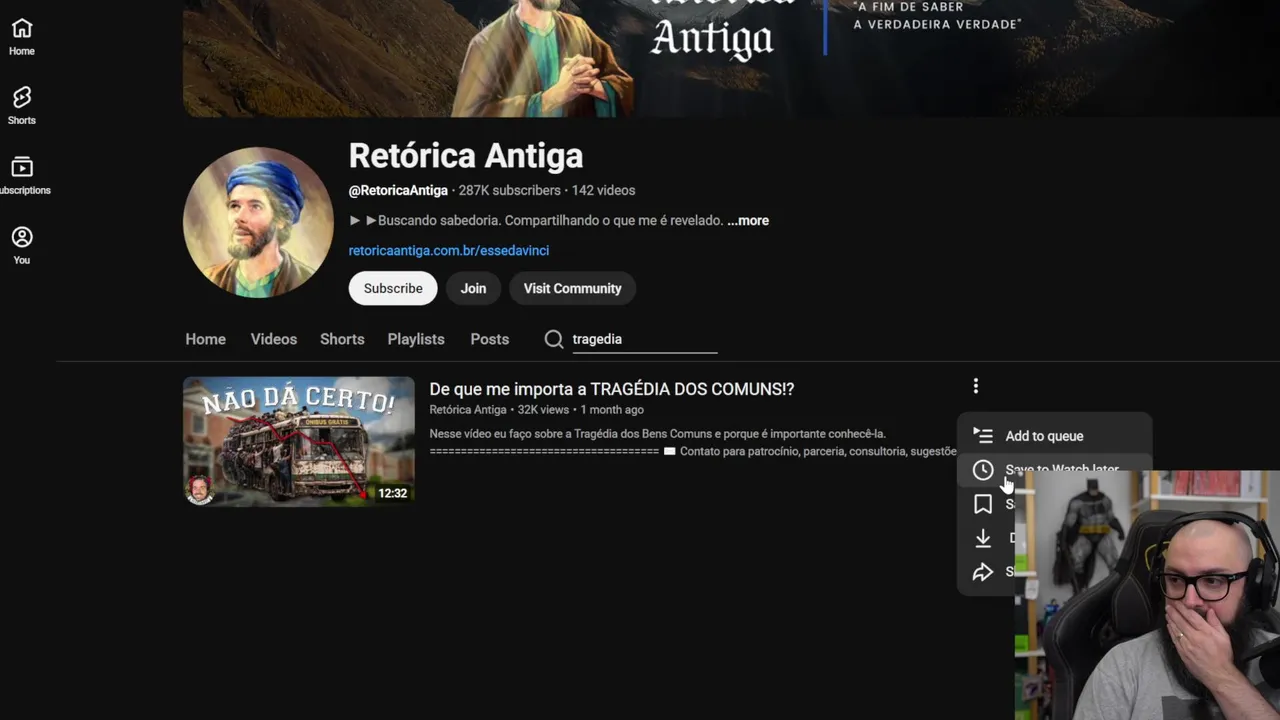Screen dimensions: 1280x720
Task: Click the '12:32' duration badge
Action: [392, 493]
